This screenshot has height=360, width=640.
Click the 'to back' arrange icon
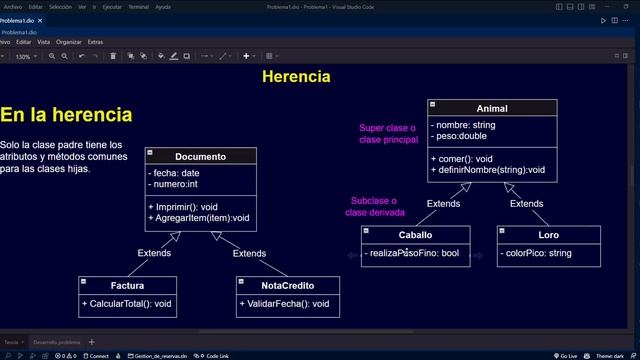(144, 56)
